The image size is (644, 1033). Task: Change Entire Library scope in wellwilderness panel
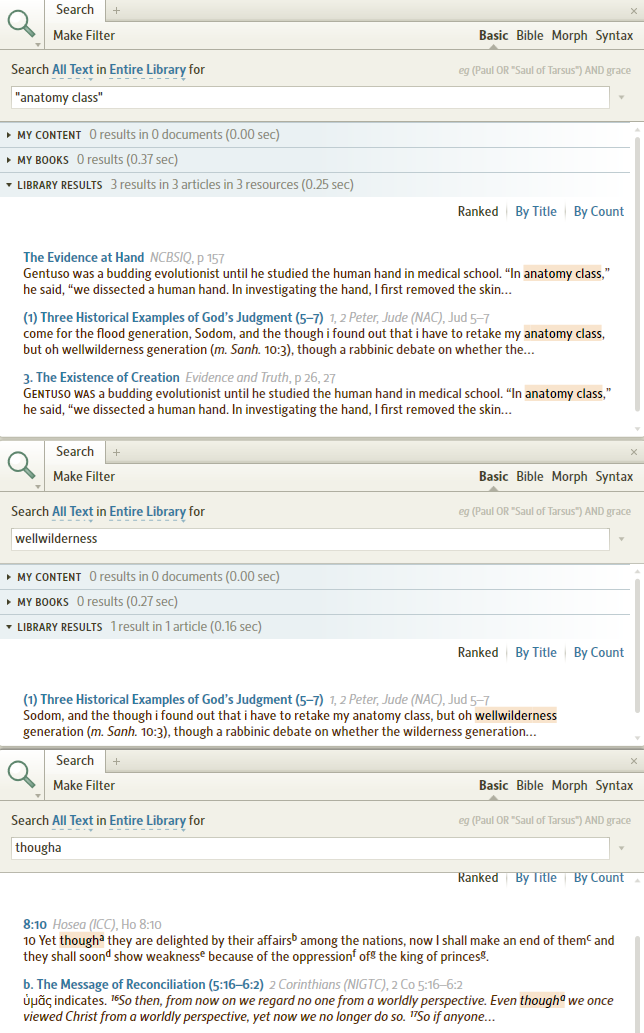tap(148, 512)
